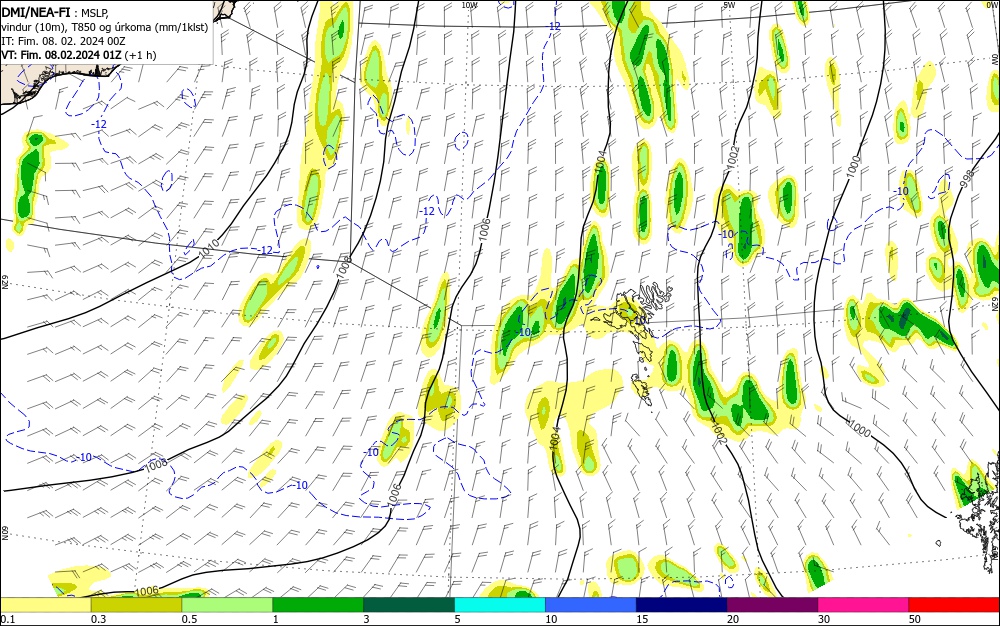Screen dimensions: 1000x626
Task: Click the navy 15–20 mm legend swatch
Action: [x=682, y=605]
